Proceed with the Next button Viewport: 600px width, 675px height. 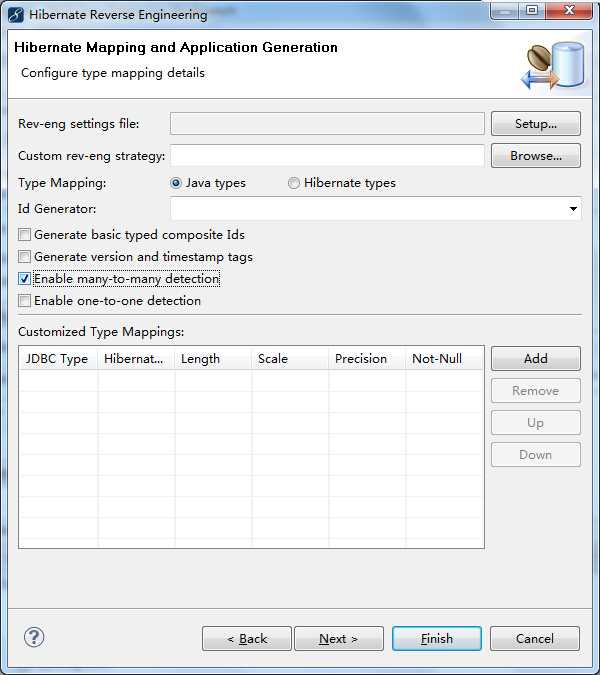339,638
